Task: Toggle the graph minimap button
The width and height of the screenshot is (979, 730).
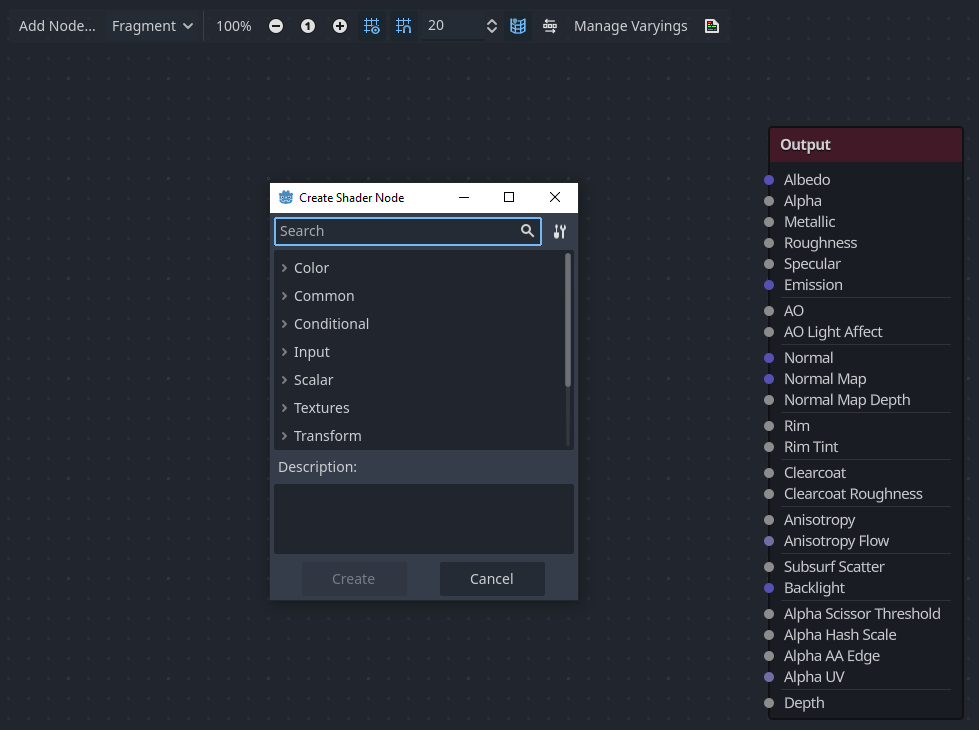Action: (518, 26)
